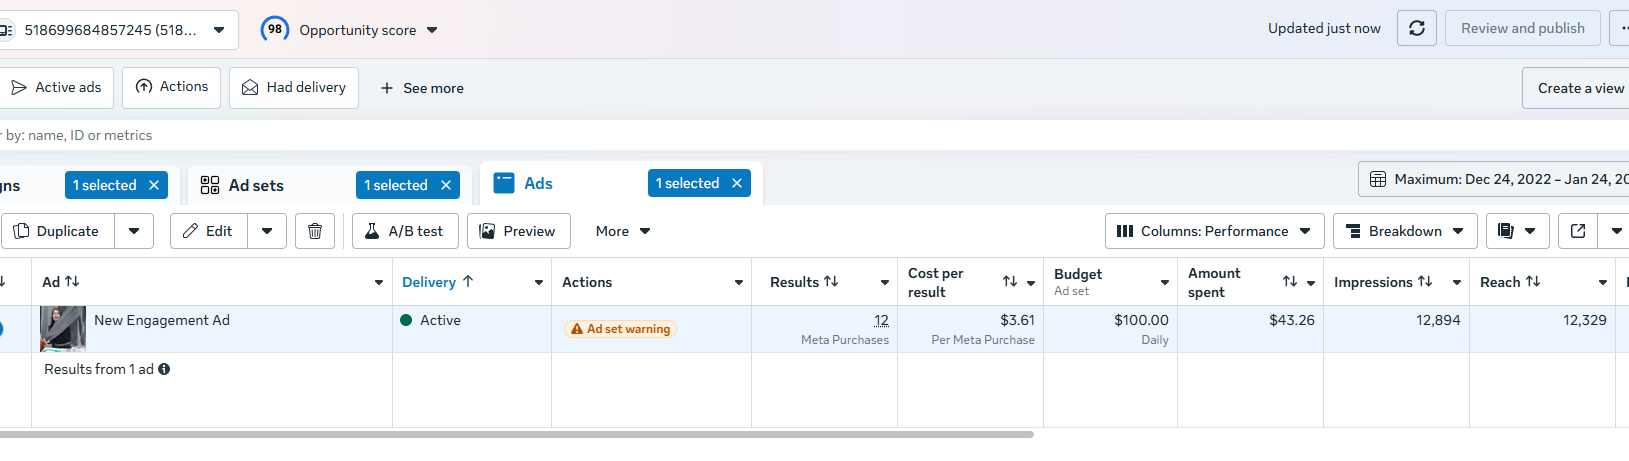Click the New Engagement Ad thumbnail
This screenshot has height=461, width=1629.
pyautogui.click(x=63, y=328)
